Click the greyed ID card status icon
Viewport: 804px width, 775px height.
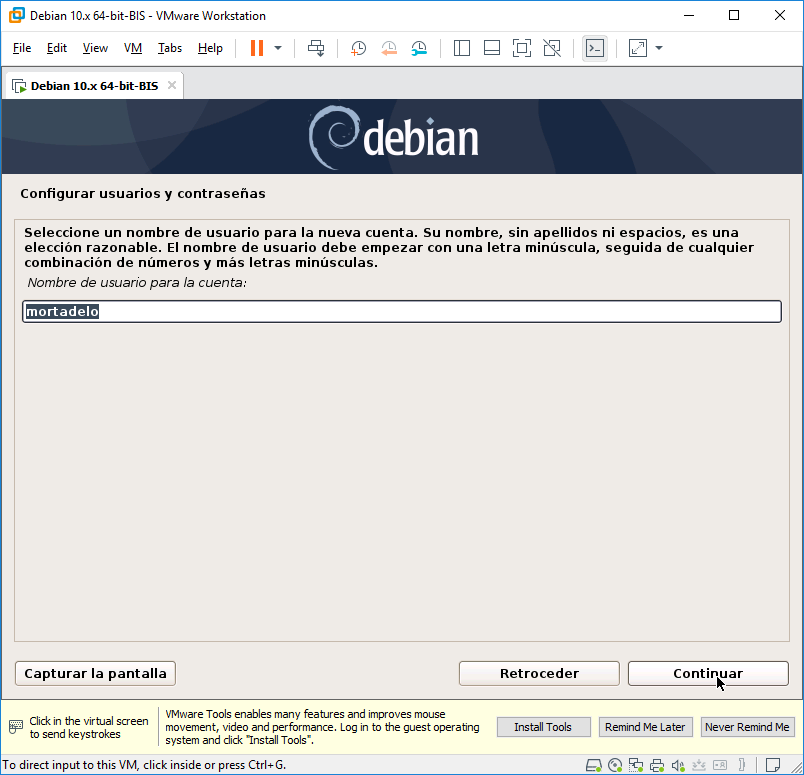coord(720,766)
